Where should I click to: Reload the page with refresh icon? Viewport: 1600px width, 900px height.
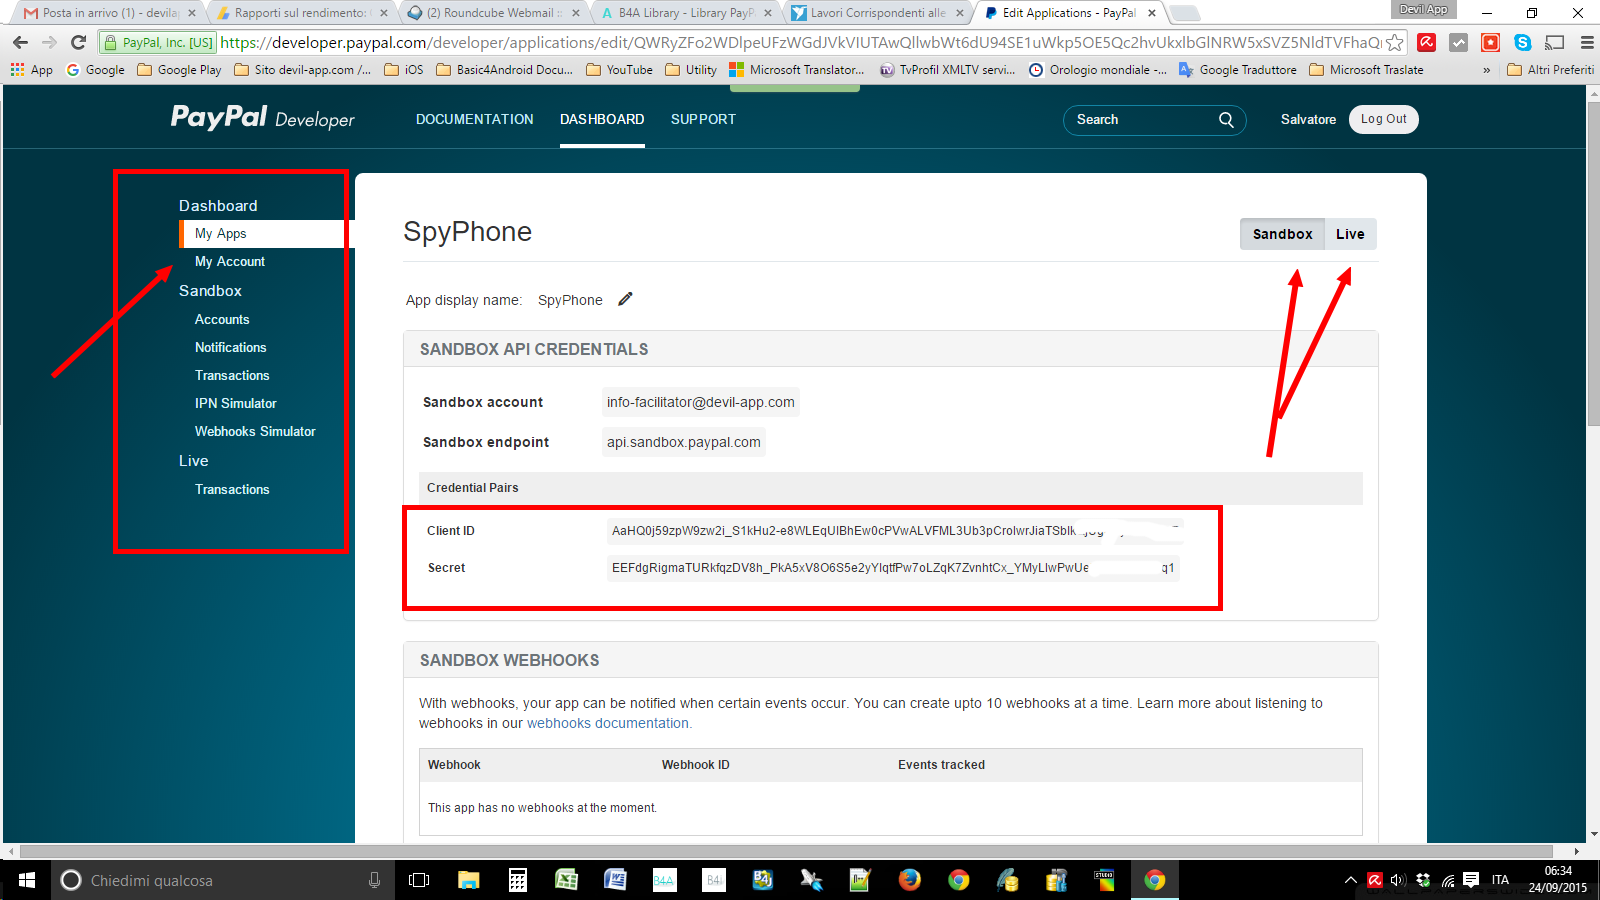pos(78,43)
